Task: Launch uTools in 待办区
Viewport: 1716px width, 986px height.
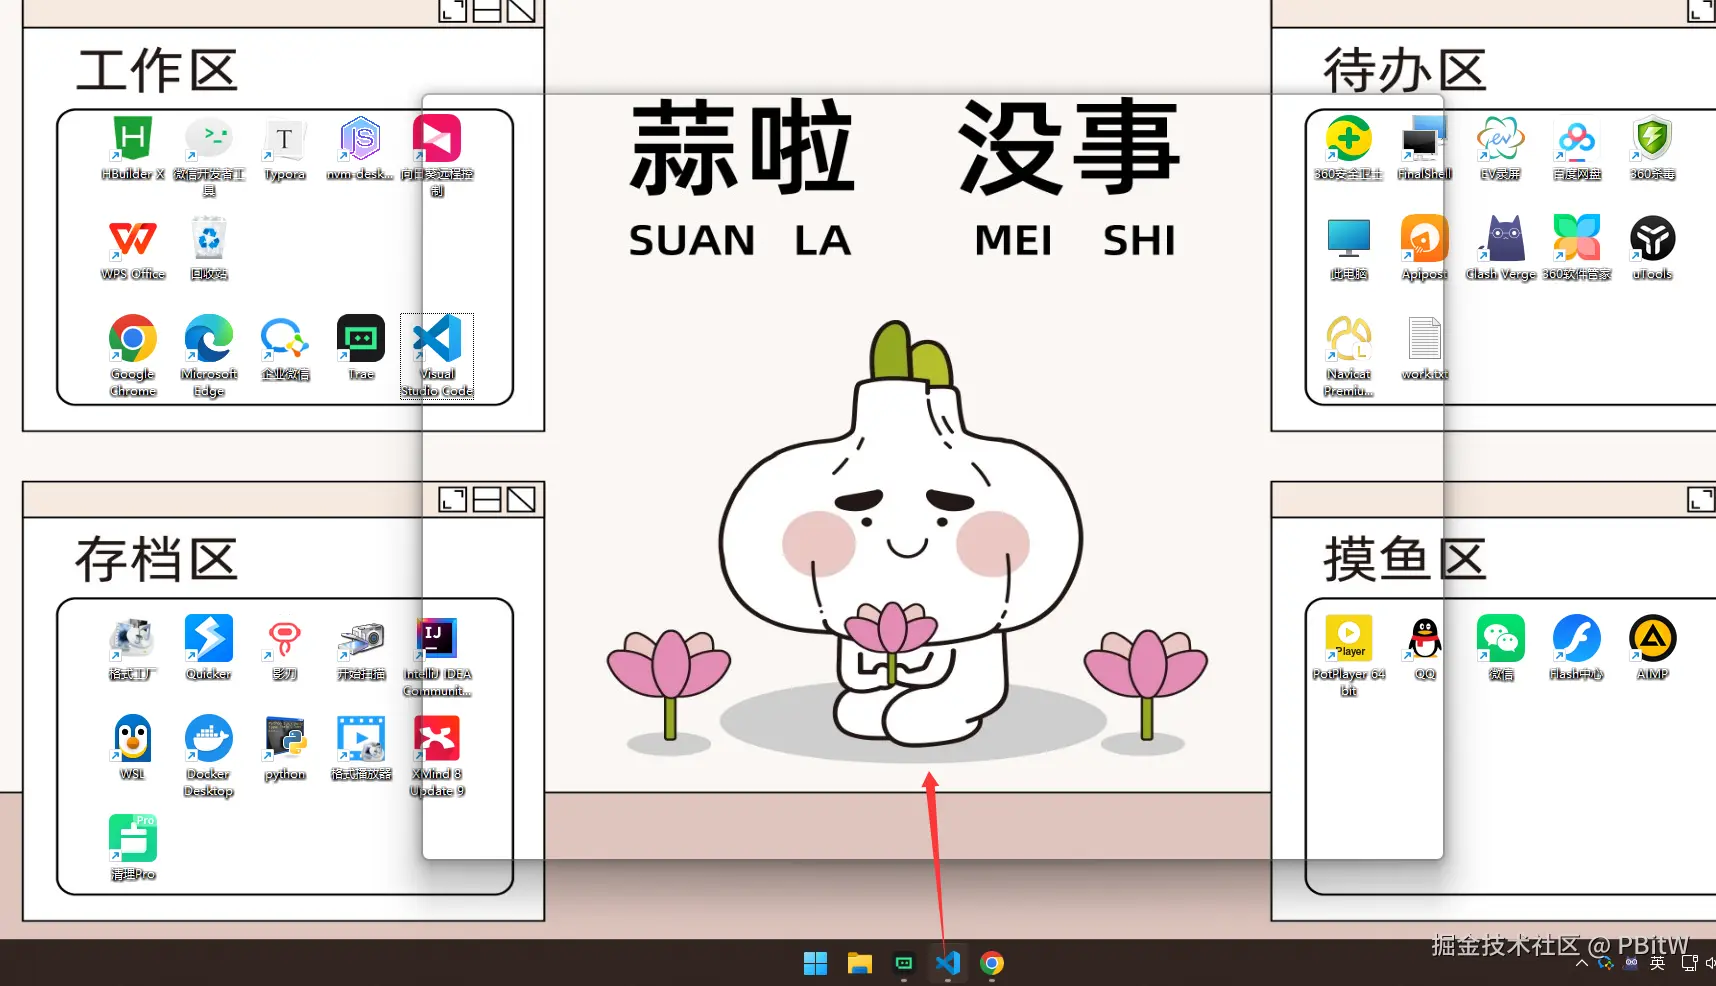Action: (1652, 240)
